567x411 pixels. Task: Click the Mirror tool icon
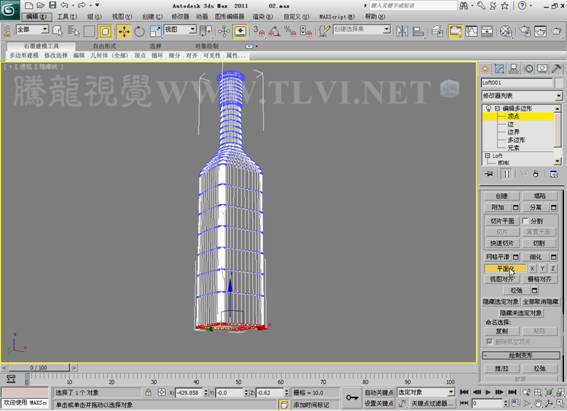point(402,31)
